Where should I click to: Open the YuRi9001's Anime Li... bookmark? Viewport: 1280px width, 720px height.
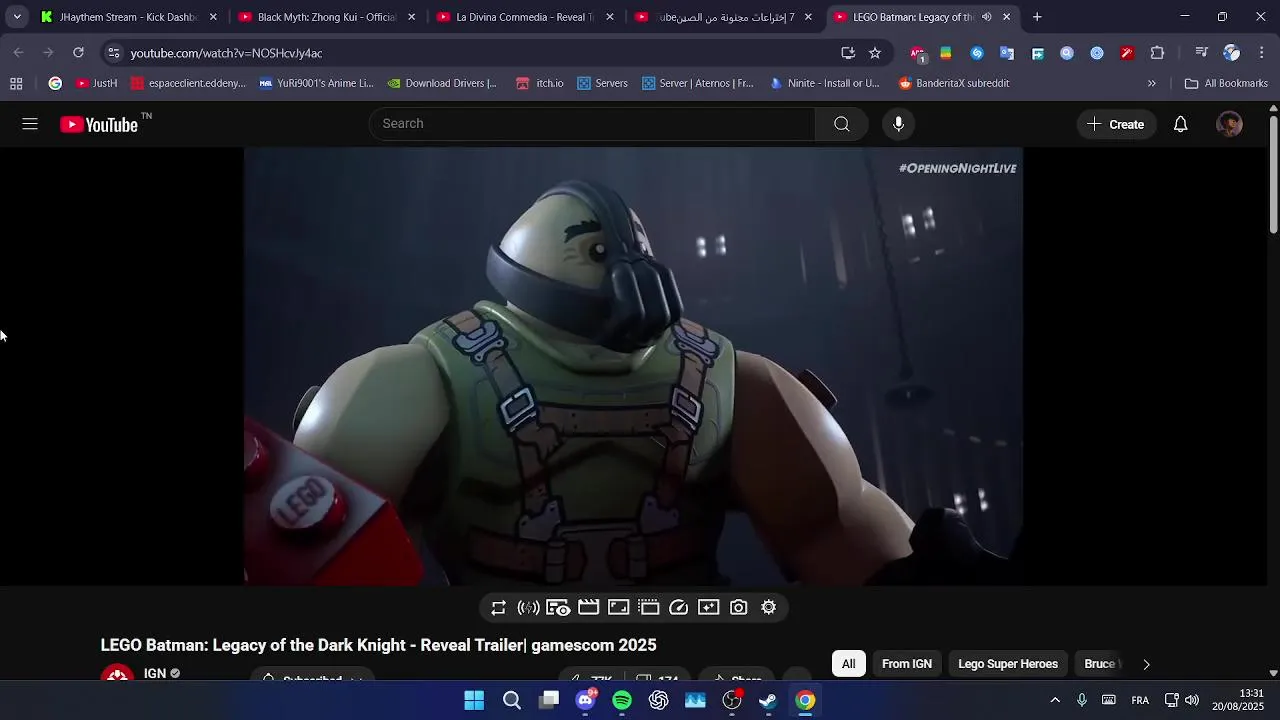[316, 84]
